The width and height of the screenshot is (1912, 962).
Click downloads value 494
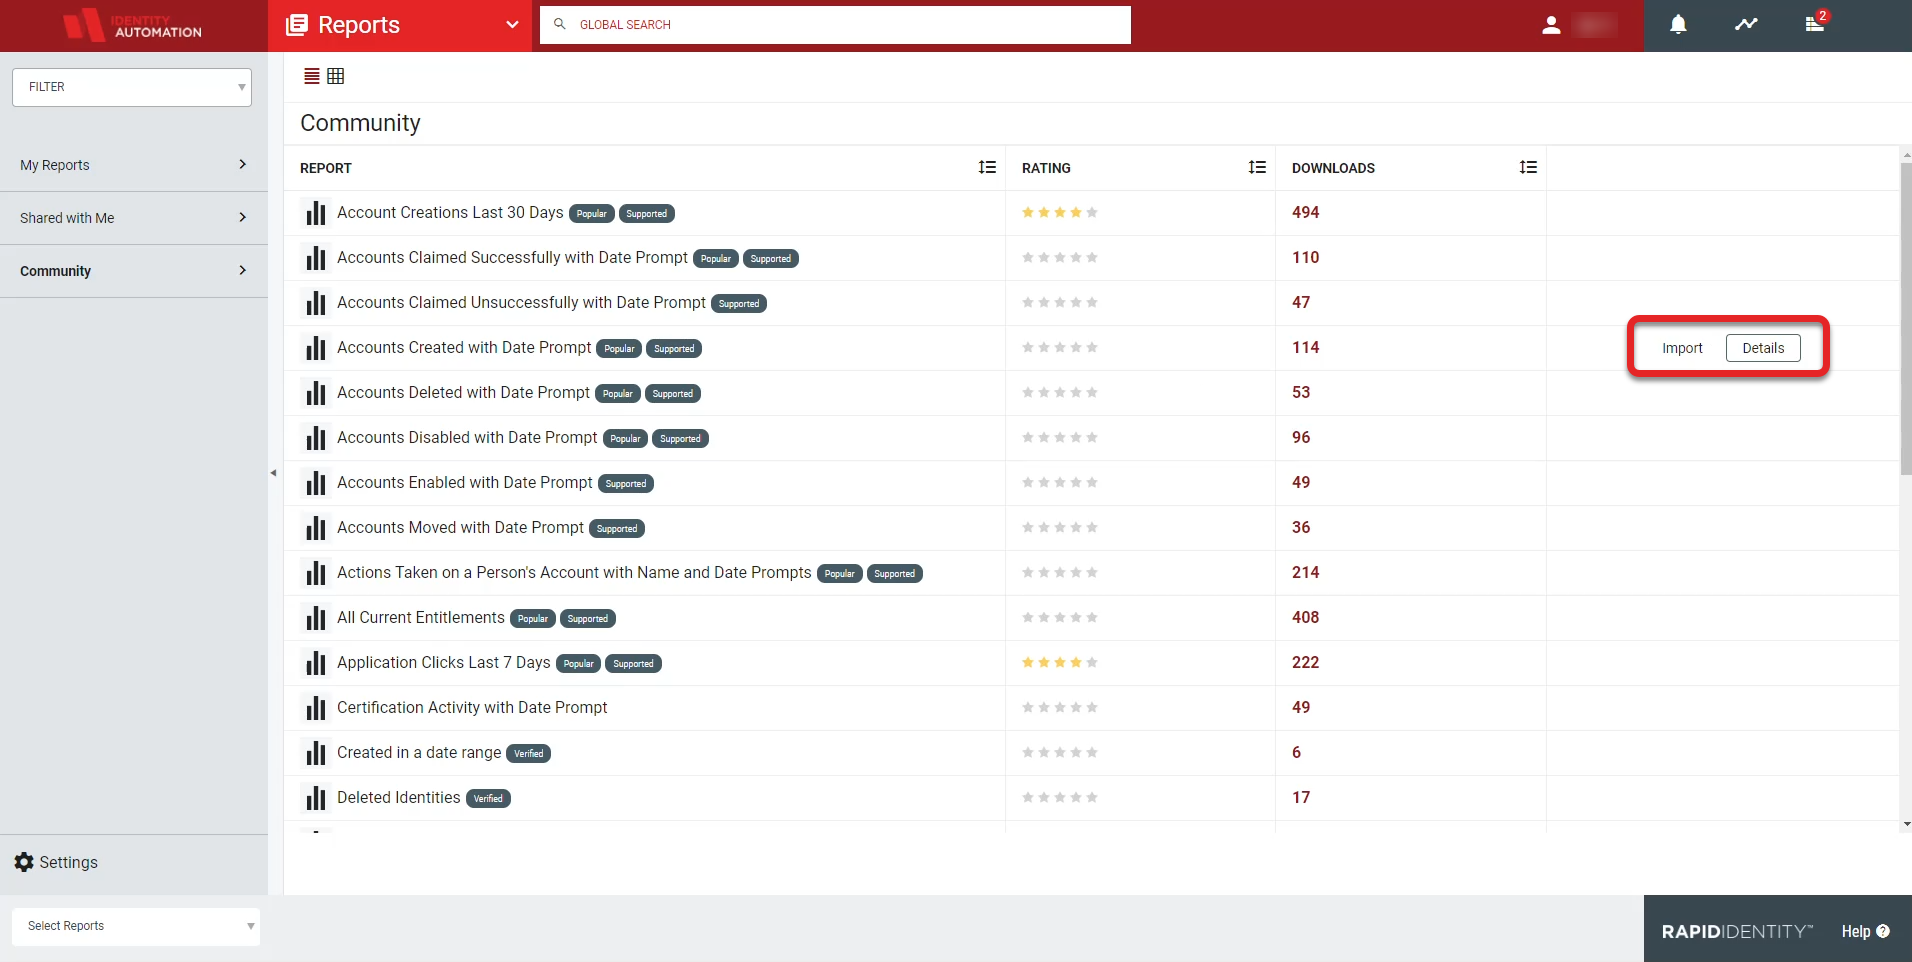[1305, 212]
